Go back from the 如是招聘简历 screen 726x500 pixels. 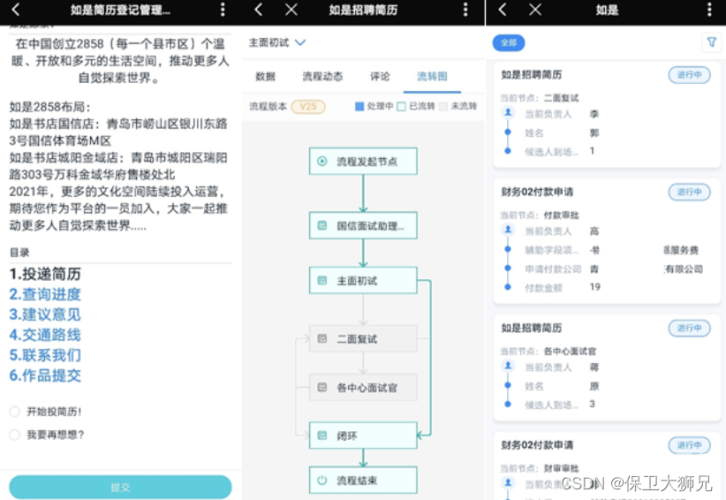pyautogui.click(x=259, y=10)
